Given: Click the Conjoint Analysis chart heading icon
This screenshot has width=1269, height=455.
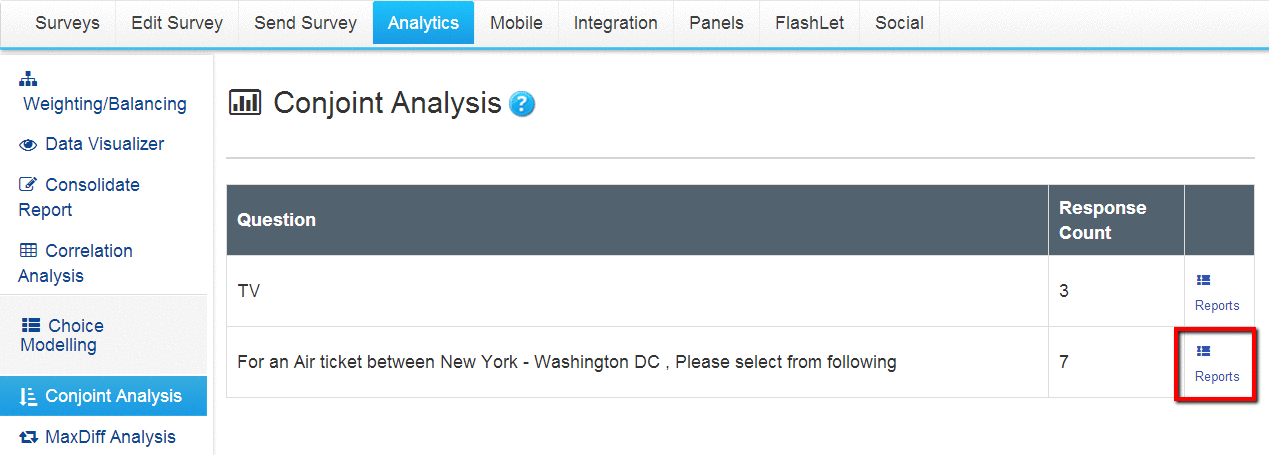Looking at the screenshot, I should (245, 102).
